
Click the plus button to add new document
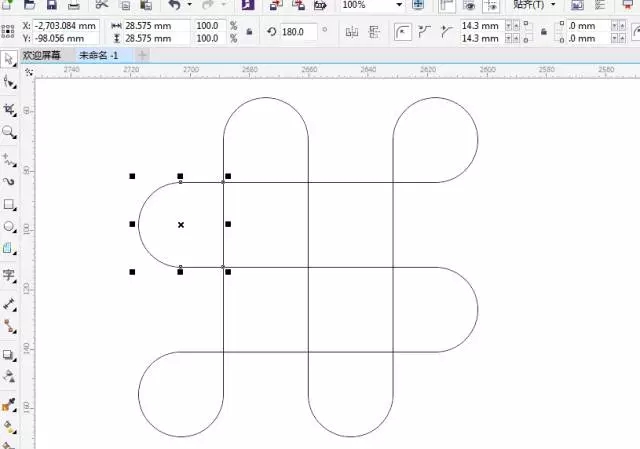pos(142,54)
